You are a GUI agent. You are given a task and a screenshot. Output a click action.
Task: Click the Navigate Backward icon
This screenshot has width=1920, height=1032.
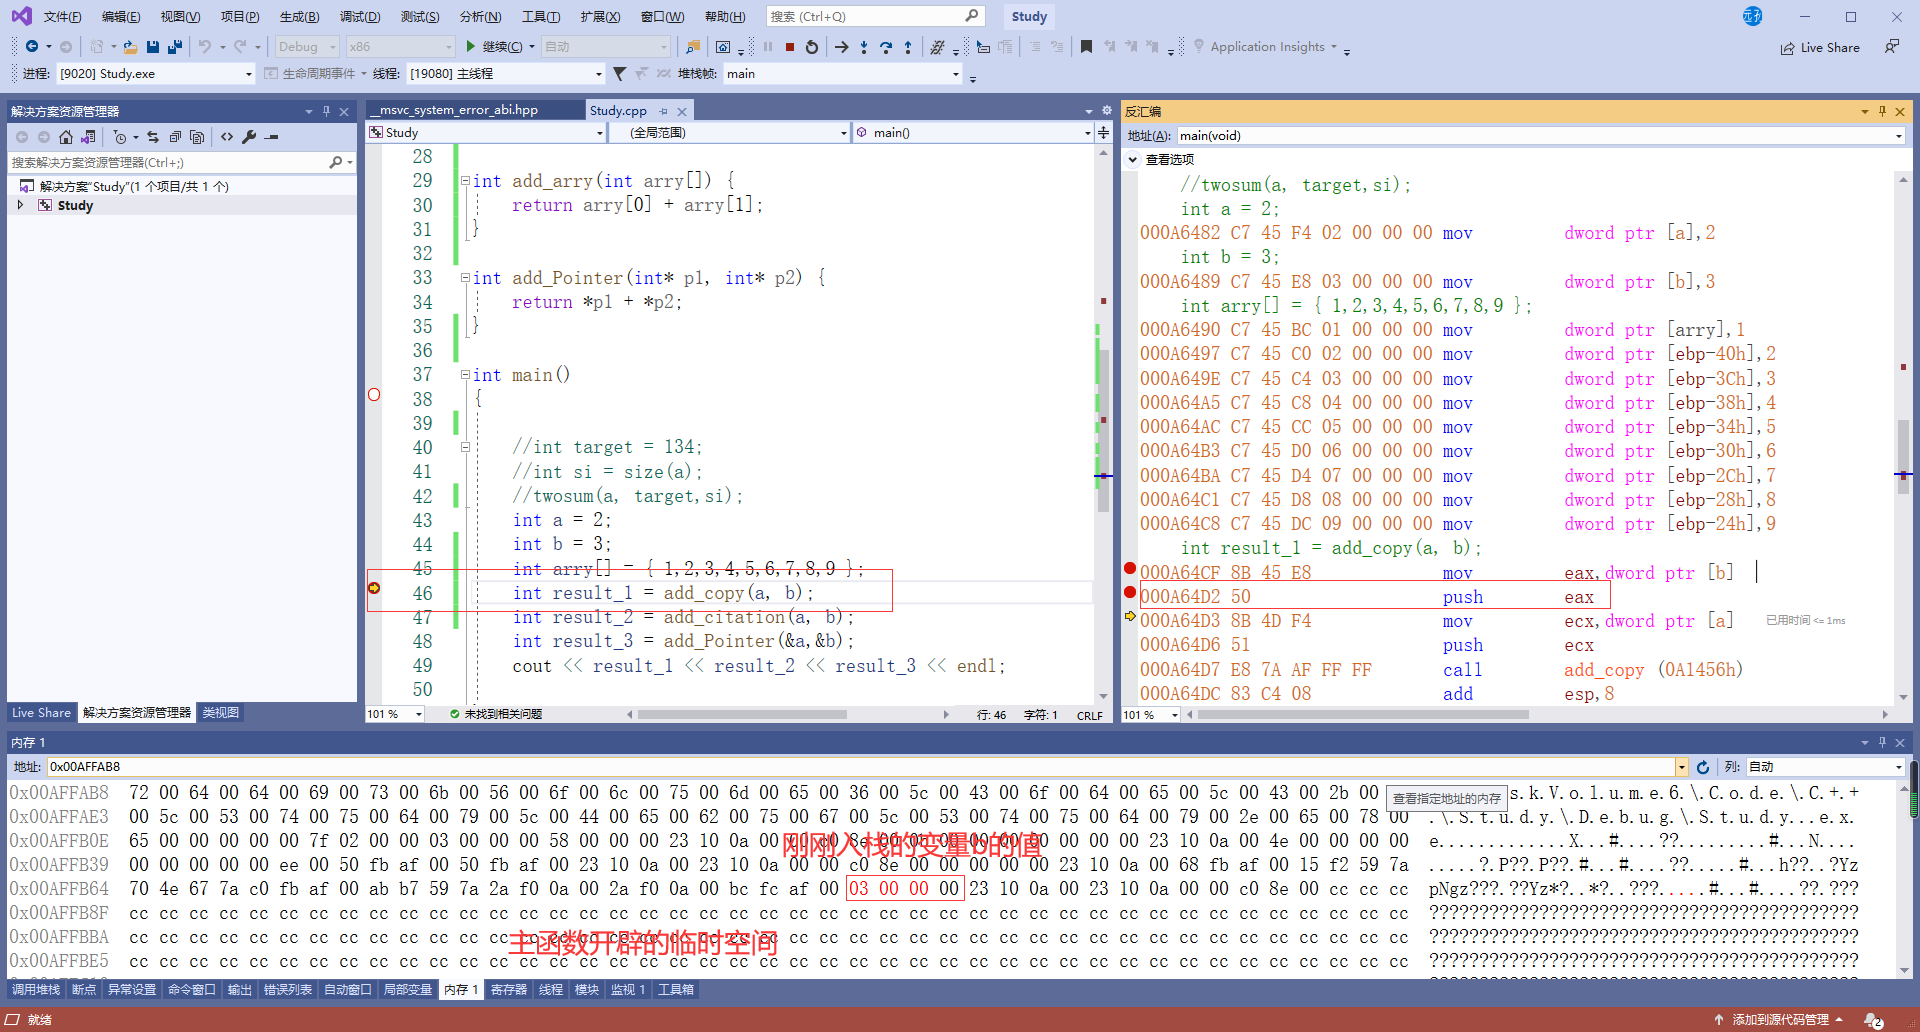point(32,47)
